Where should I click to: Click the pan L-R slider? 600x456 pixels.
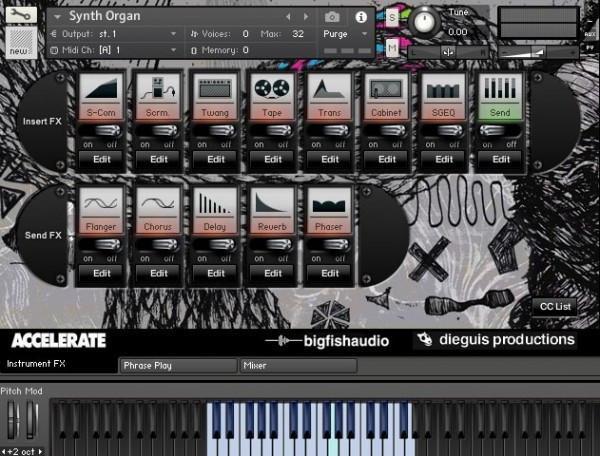[448, 52]
